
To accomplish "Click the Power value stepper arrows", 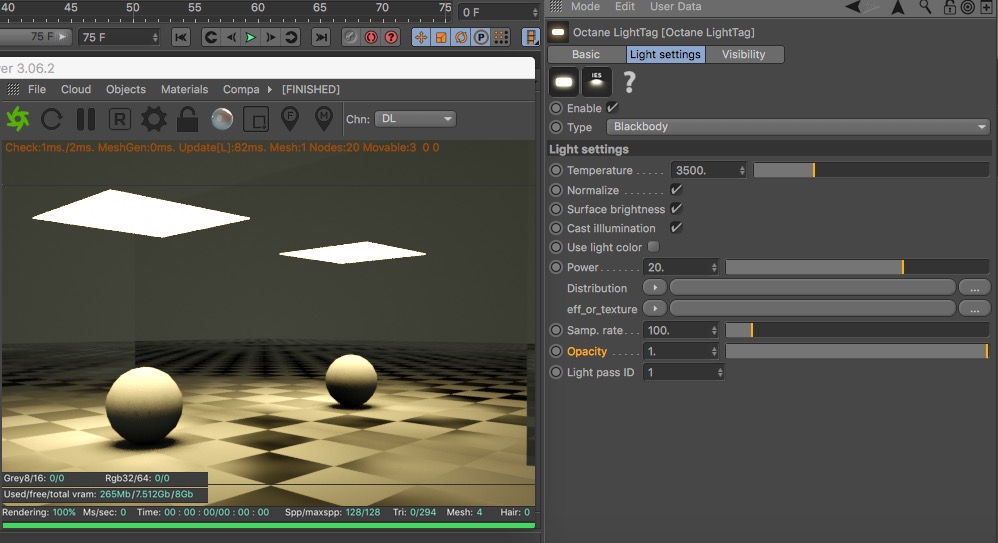I will click(714, 267).
